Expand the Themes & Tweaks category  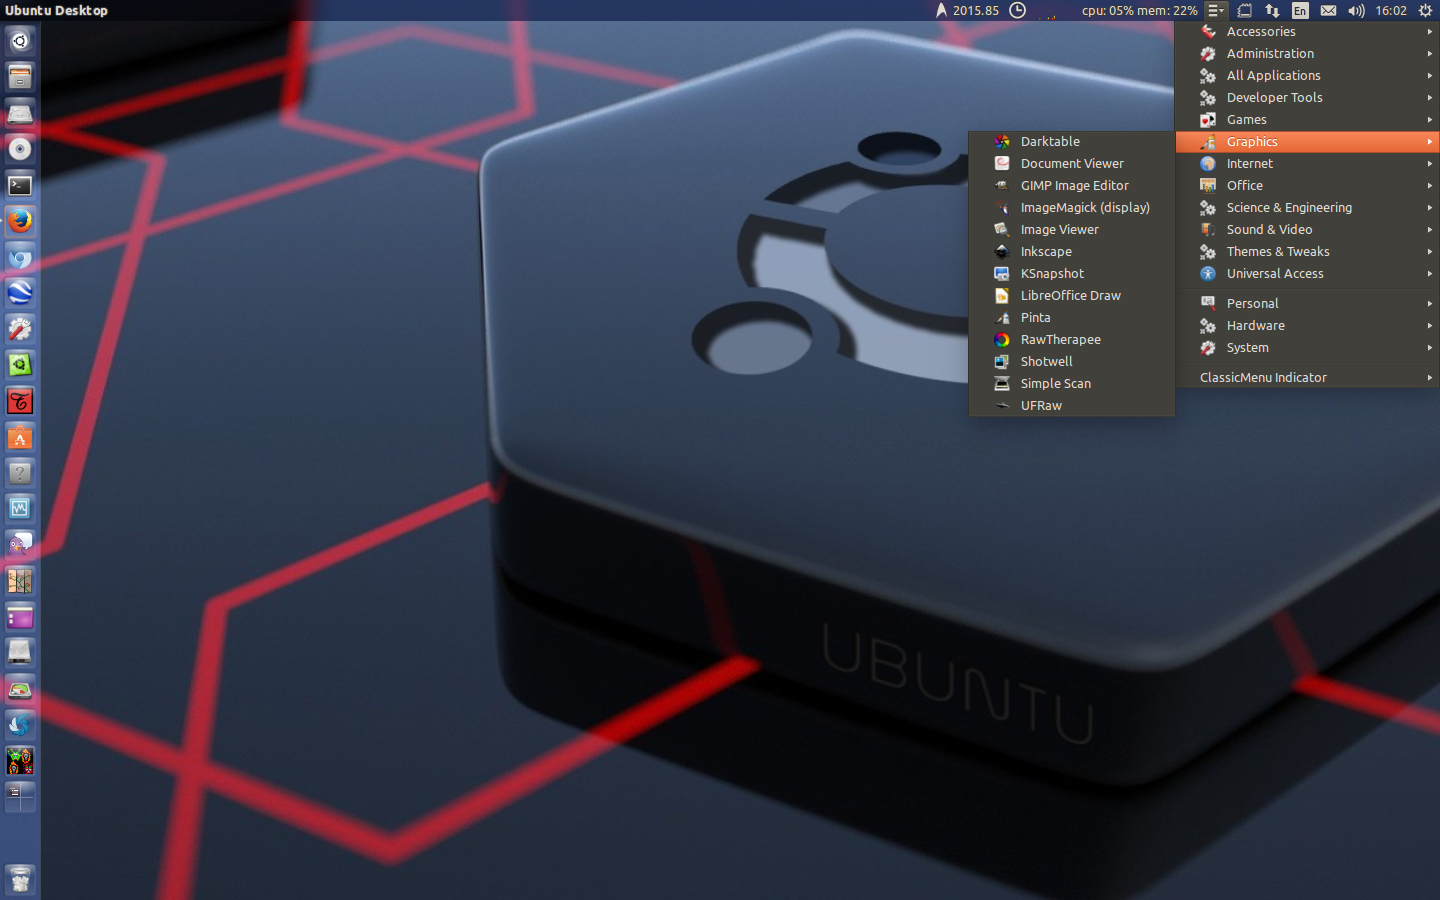[x=1308, y=252]
